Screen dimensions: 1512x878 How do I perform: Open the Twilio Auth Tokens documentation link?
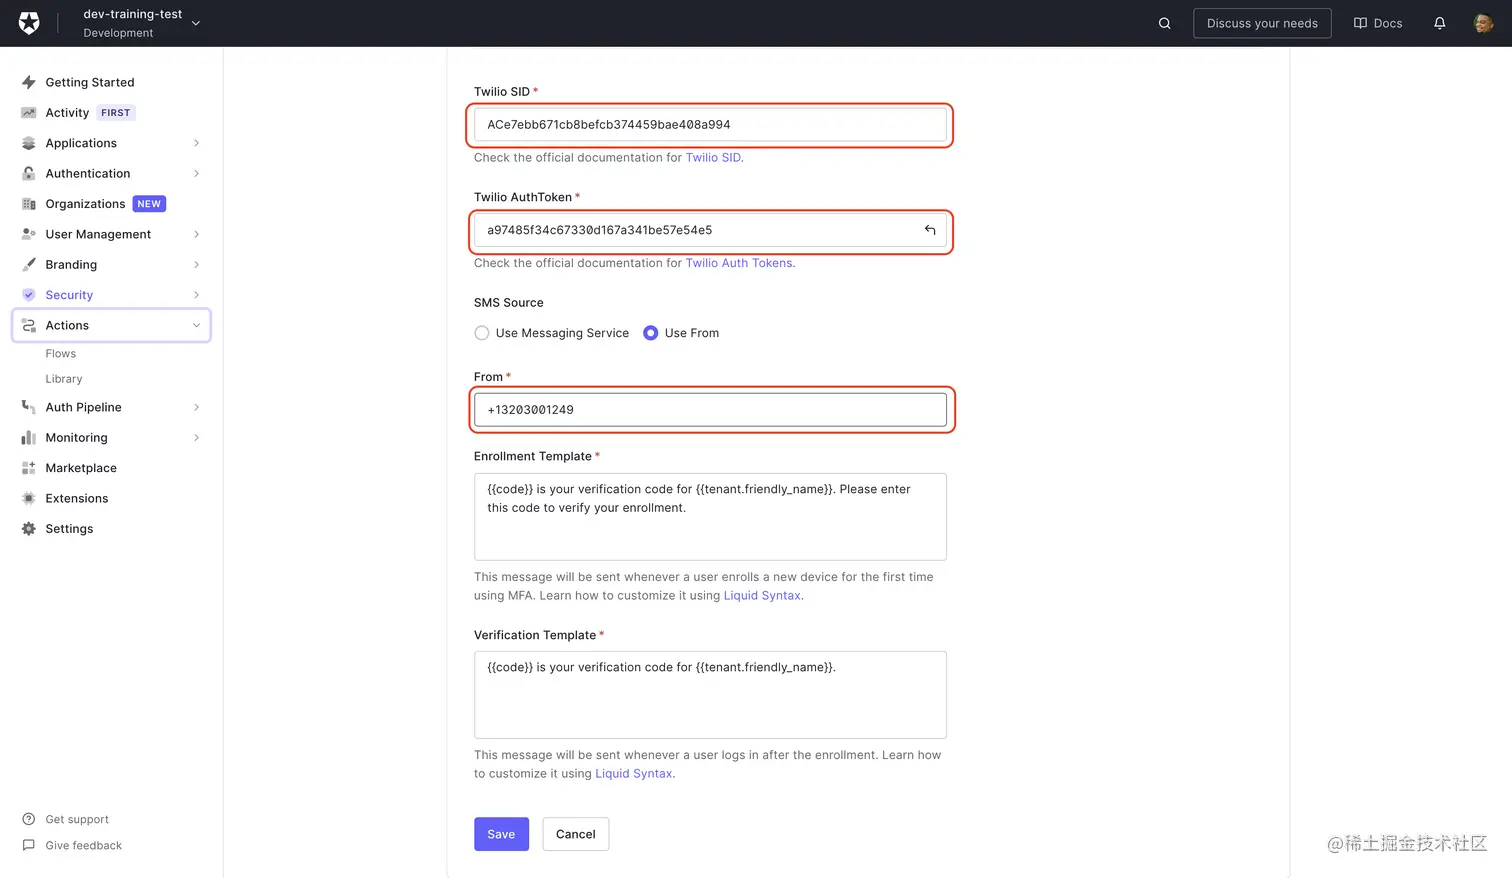pos(737,263)
